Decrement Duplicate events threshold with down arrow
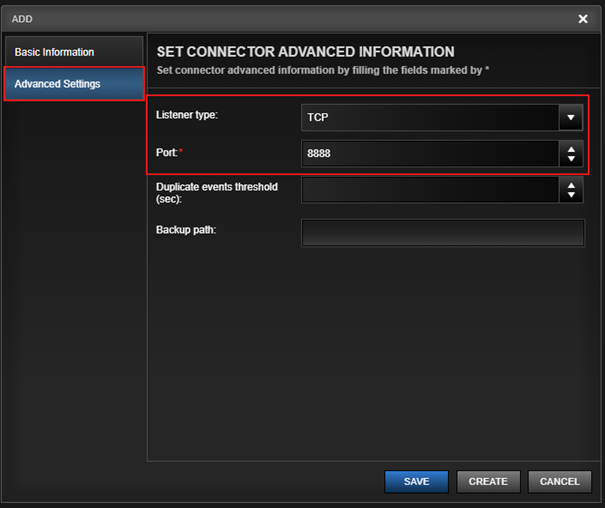 (571, 194)
